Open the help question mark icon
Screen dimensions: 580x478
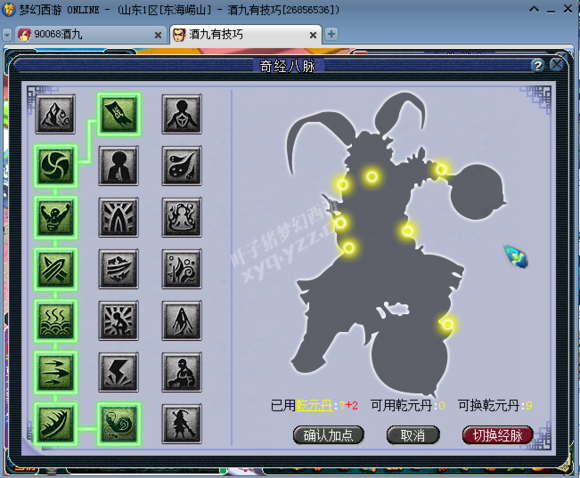[x=537, y=65]
